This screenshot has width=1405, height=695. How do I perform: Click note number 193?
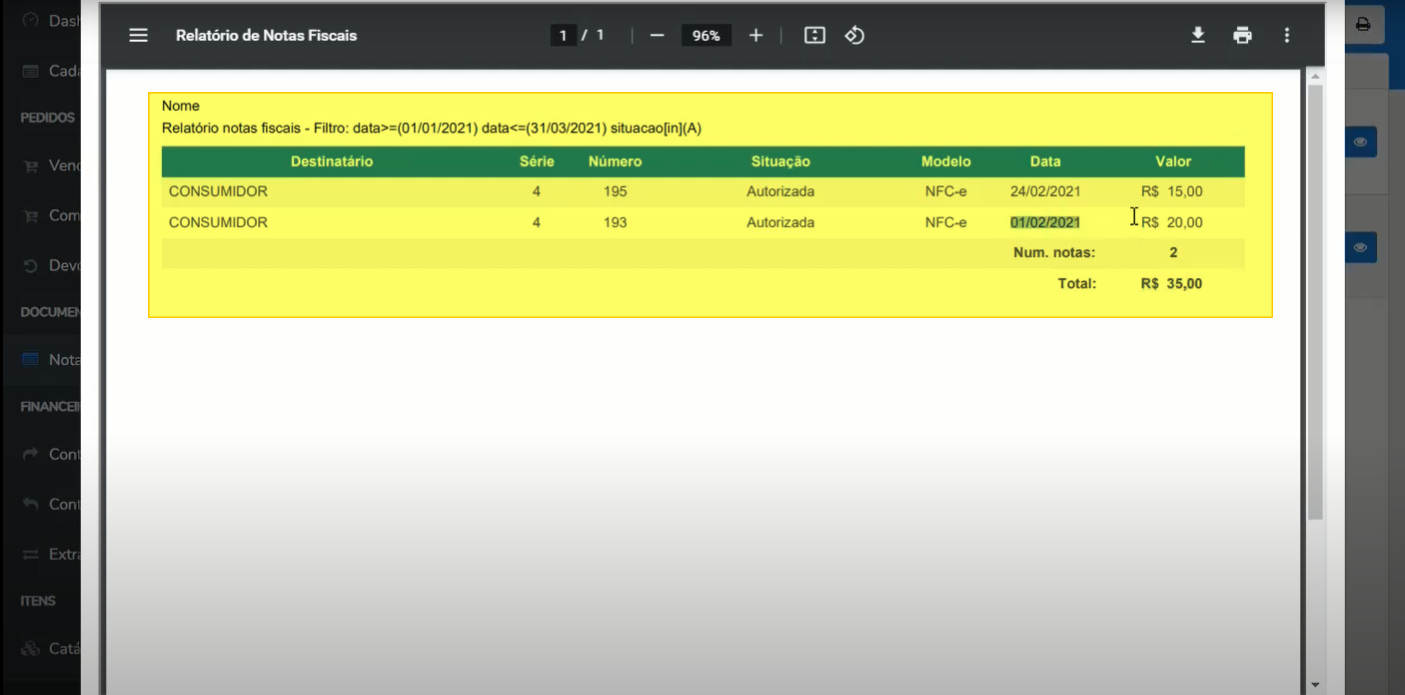click(x=615, y=222)
